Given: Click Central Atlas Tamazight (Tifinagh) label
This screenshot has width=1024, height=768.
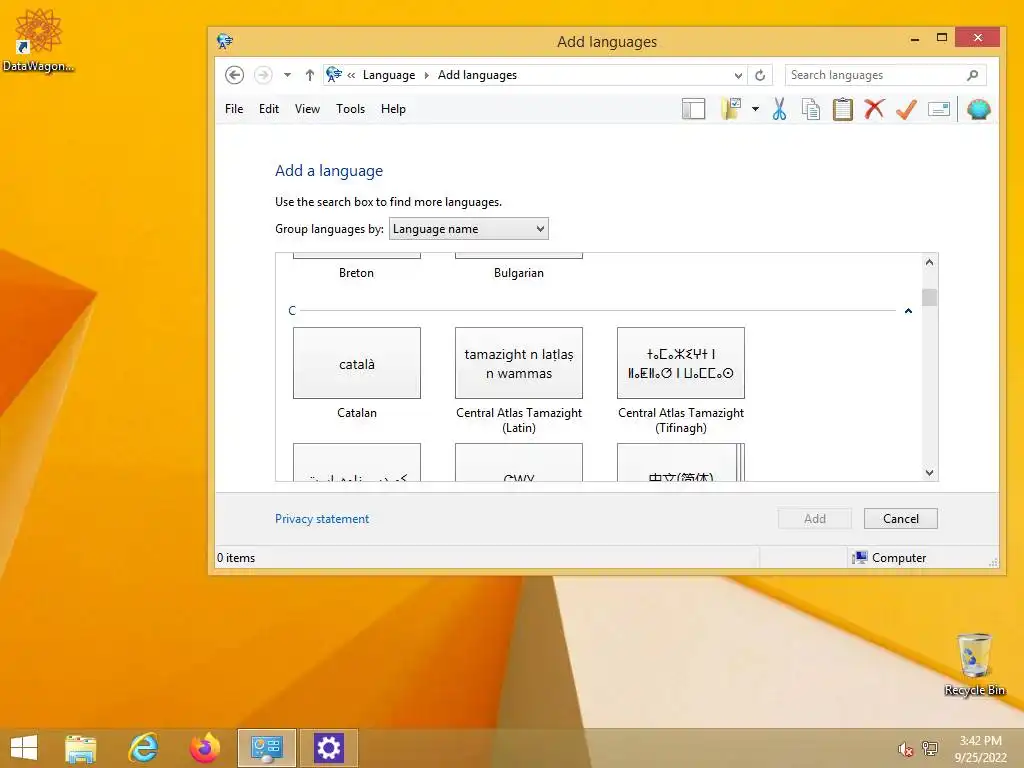Looking at the screenshot, I should pyautogui.click(x=680, y=421).
